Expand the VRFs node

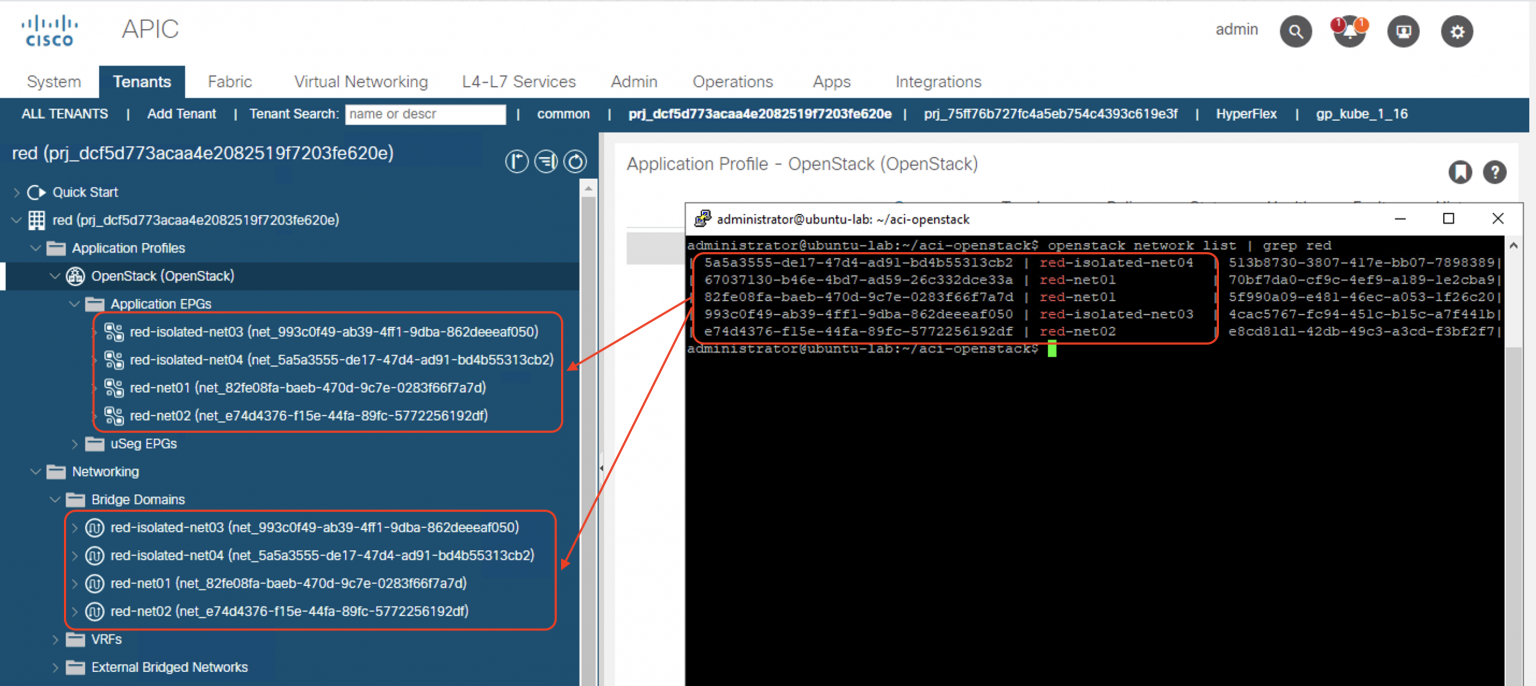coord(55,640)
